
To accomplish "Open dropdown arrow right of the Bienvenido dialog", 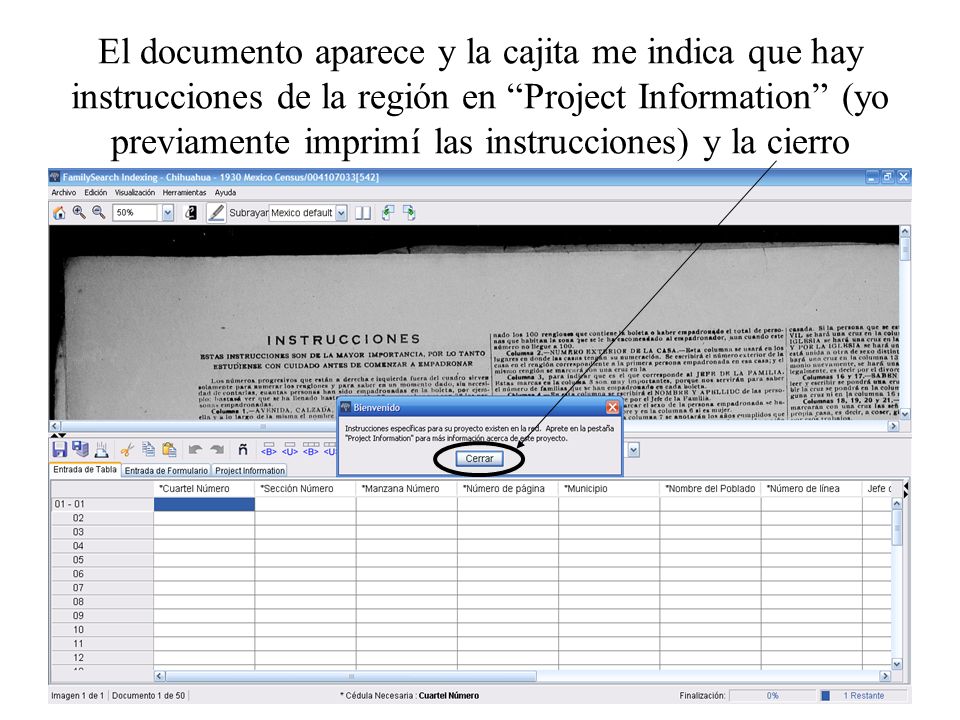I will click(634, 451).
